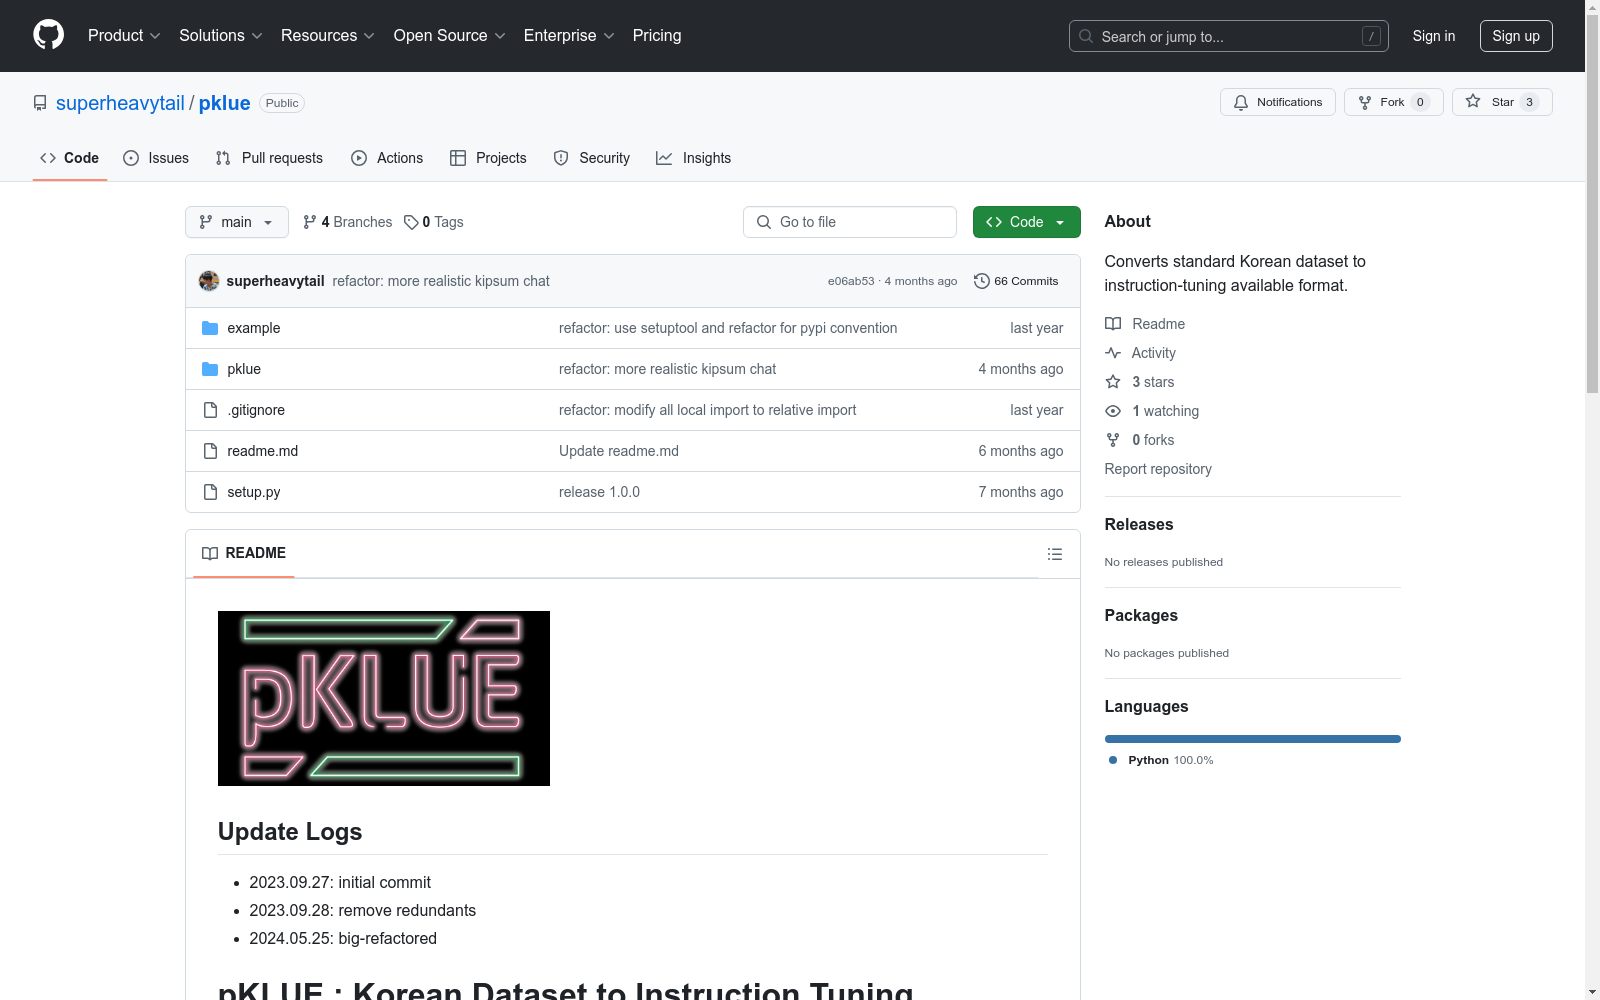Click the readme.md file icon

coord(210,451)
